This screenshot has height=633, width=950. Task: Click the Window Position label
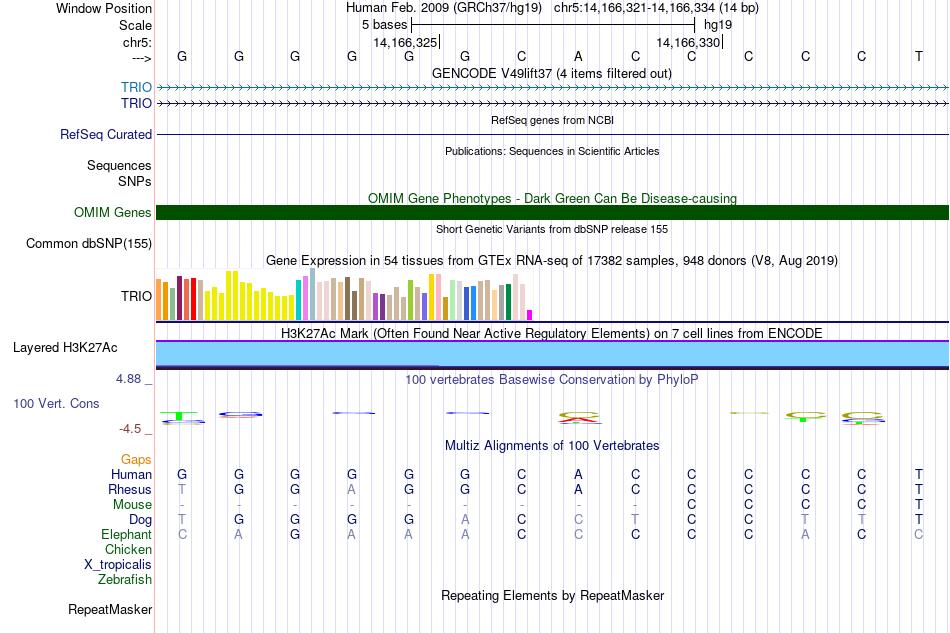pyautogui.click(x=104, y=8)
